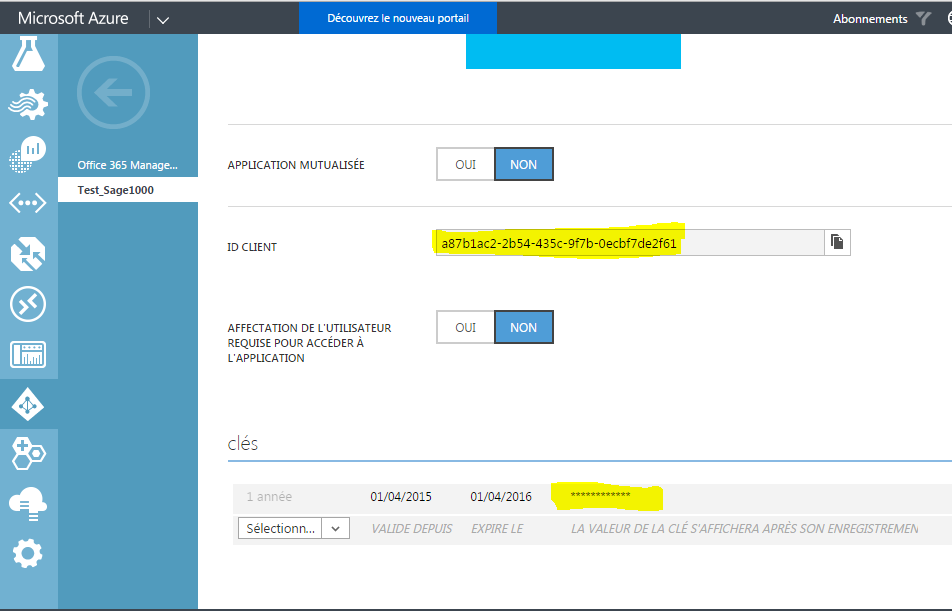Click the ID CLIENT label
952x611 pixels.
click(252, 247)
